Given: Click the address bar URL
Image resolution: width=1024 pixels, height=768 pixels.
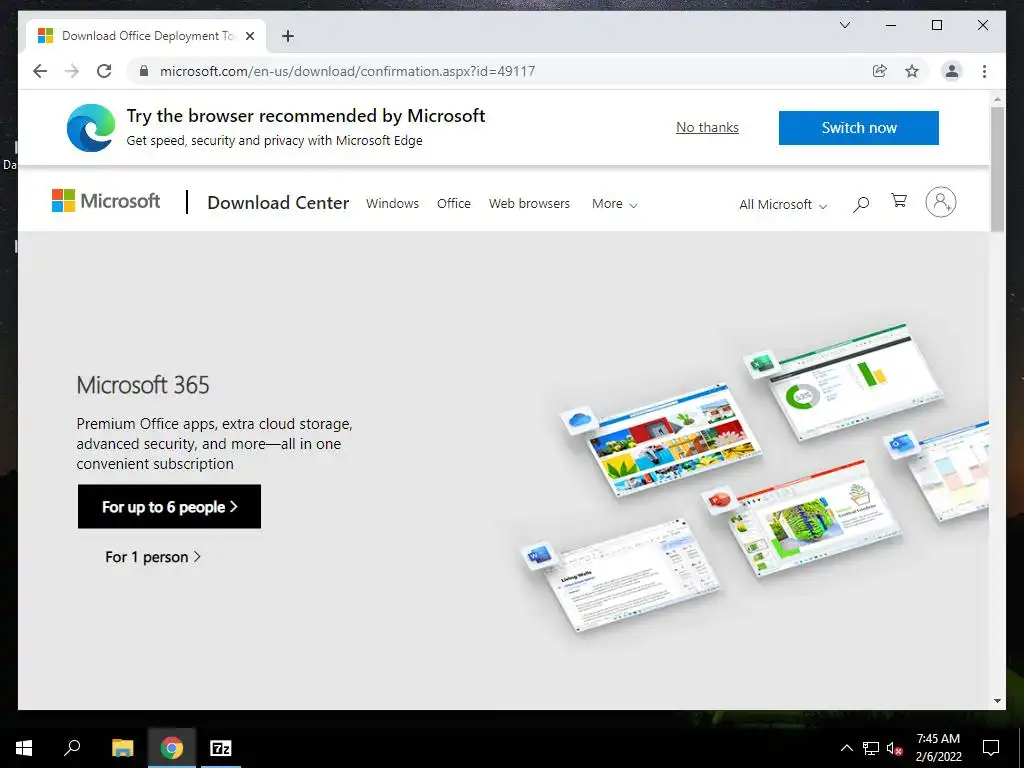Looking at the screenshot, I should pyautogui.click(x=347, y=71).
